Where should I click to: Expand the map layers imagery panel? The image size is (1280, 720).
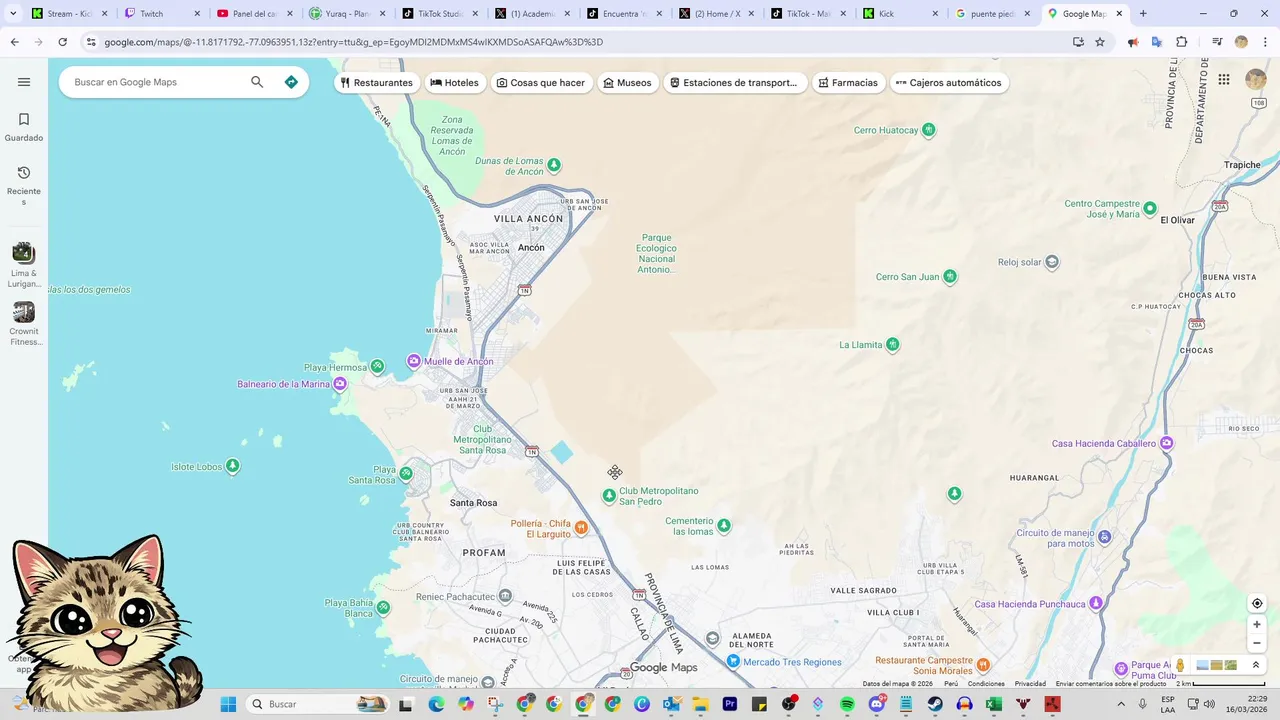click(1256, 665)
